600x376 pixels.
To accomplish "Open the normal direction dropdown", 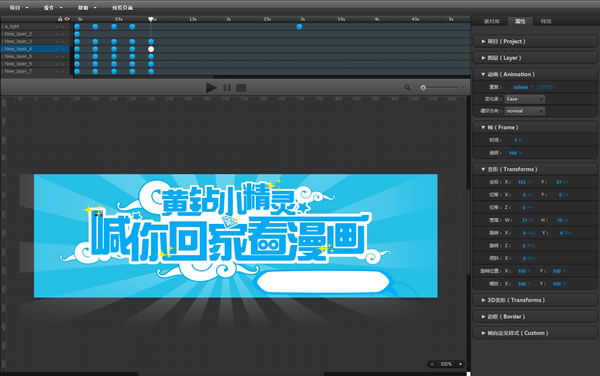I will [x=524, y=111].
